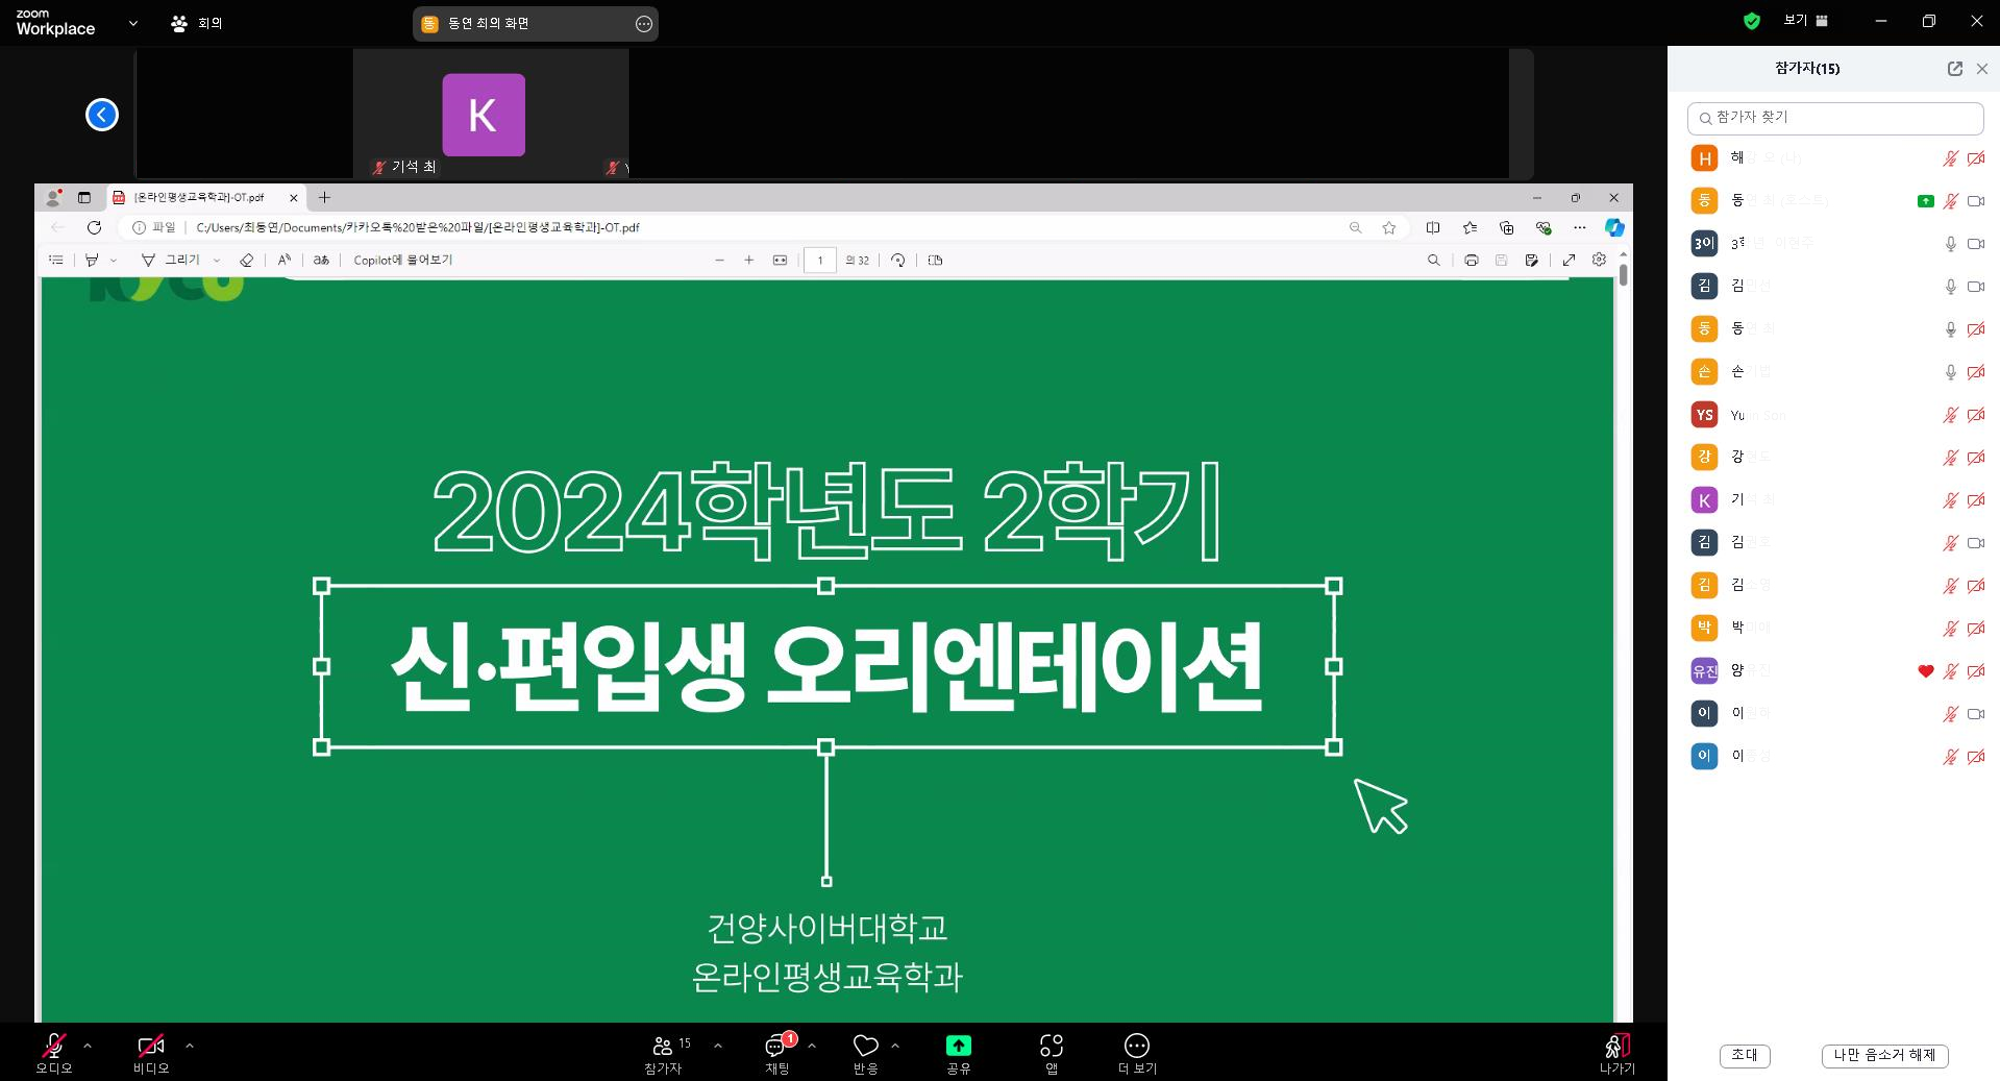Click the PDF tab in shared Edge window
Viewport: 2000px width, 1081px height.
[204, 198]
